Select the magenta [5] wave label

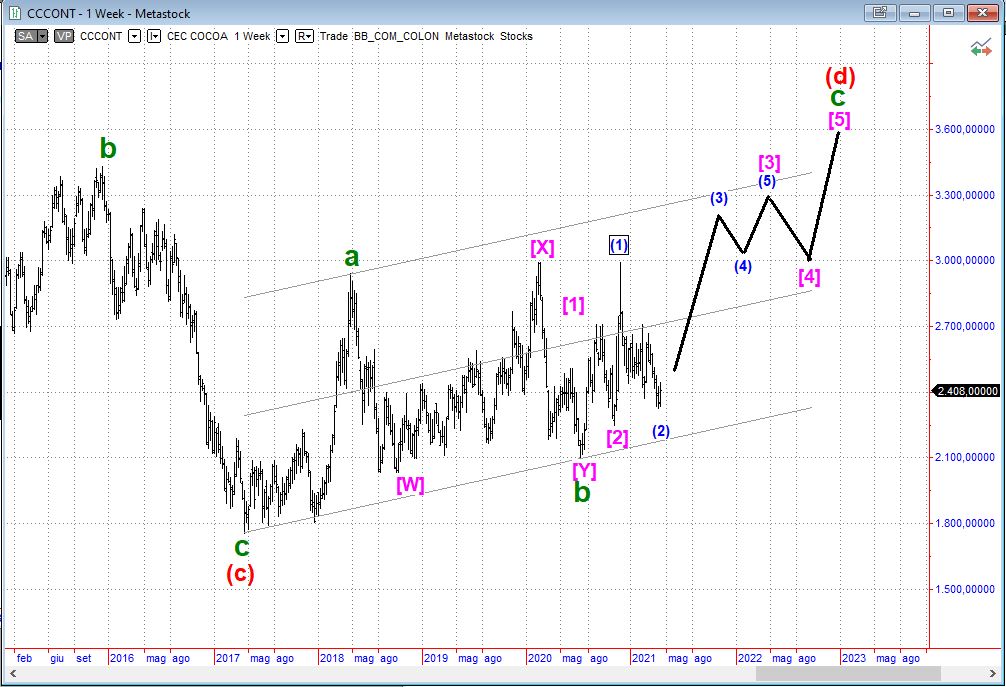(x=839, y=120)
